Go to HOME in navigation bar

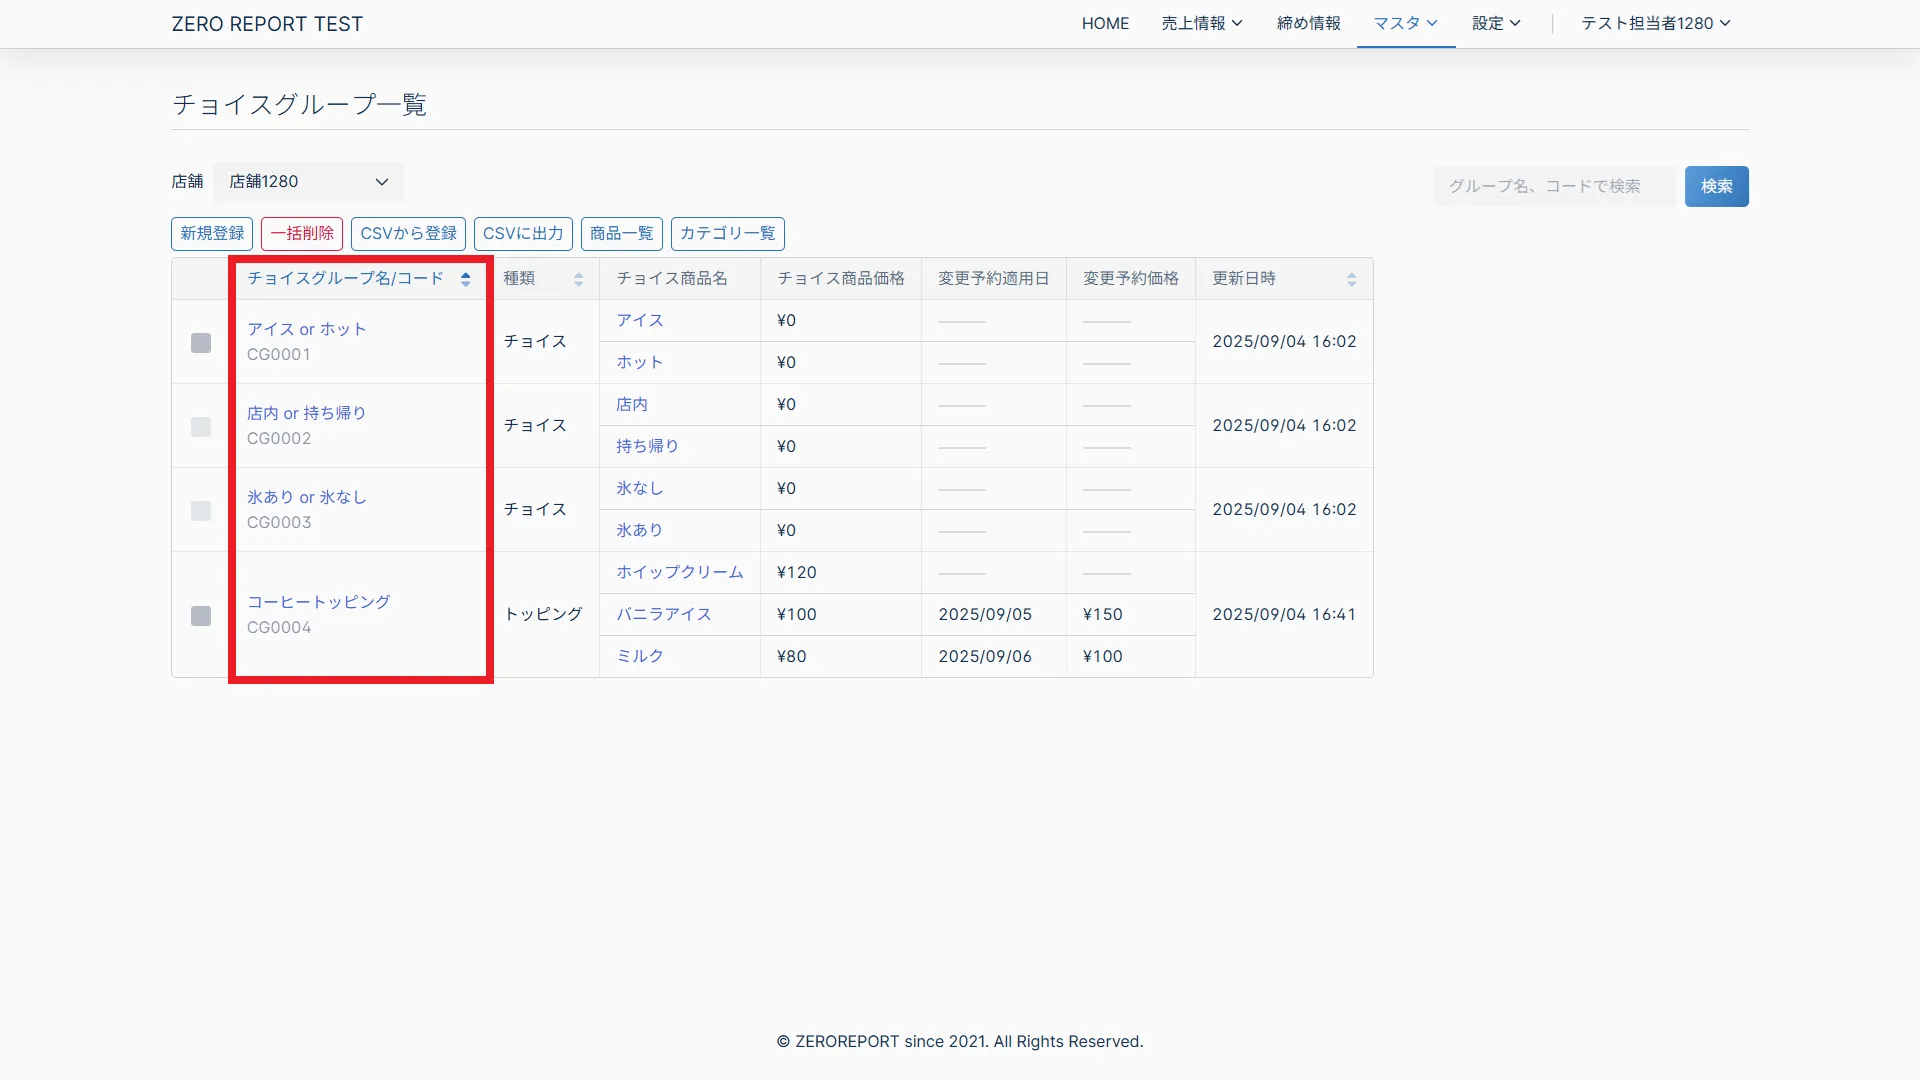click(1105, 23)
